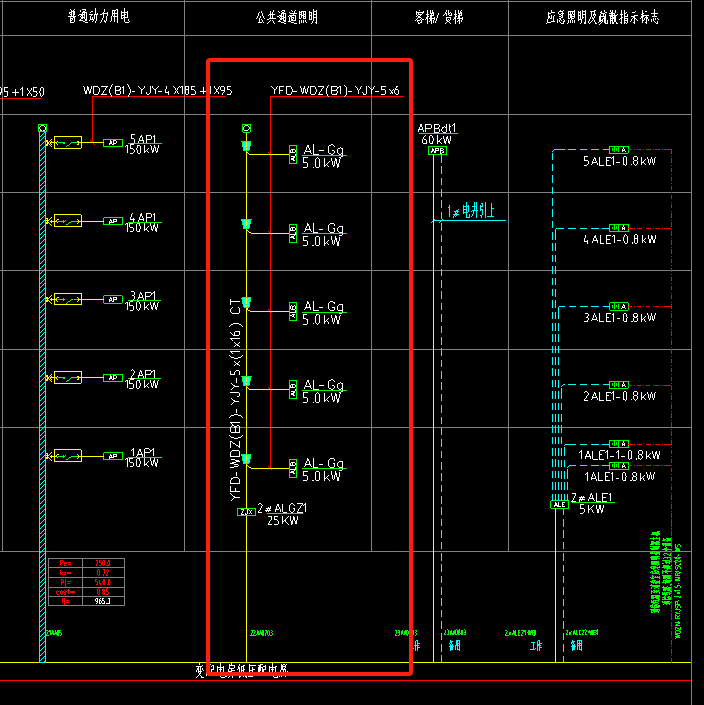Viewport: 704px width, 705px height.
Task: Click the panel symbol above 1ALE1-1-0.8kW
Action: coord(619,444)
